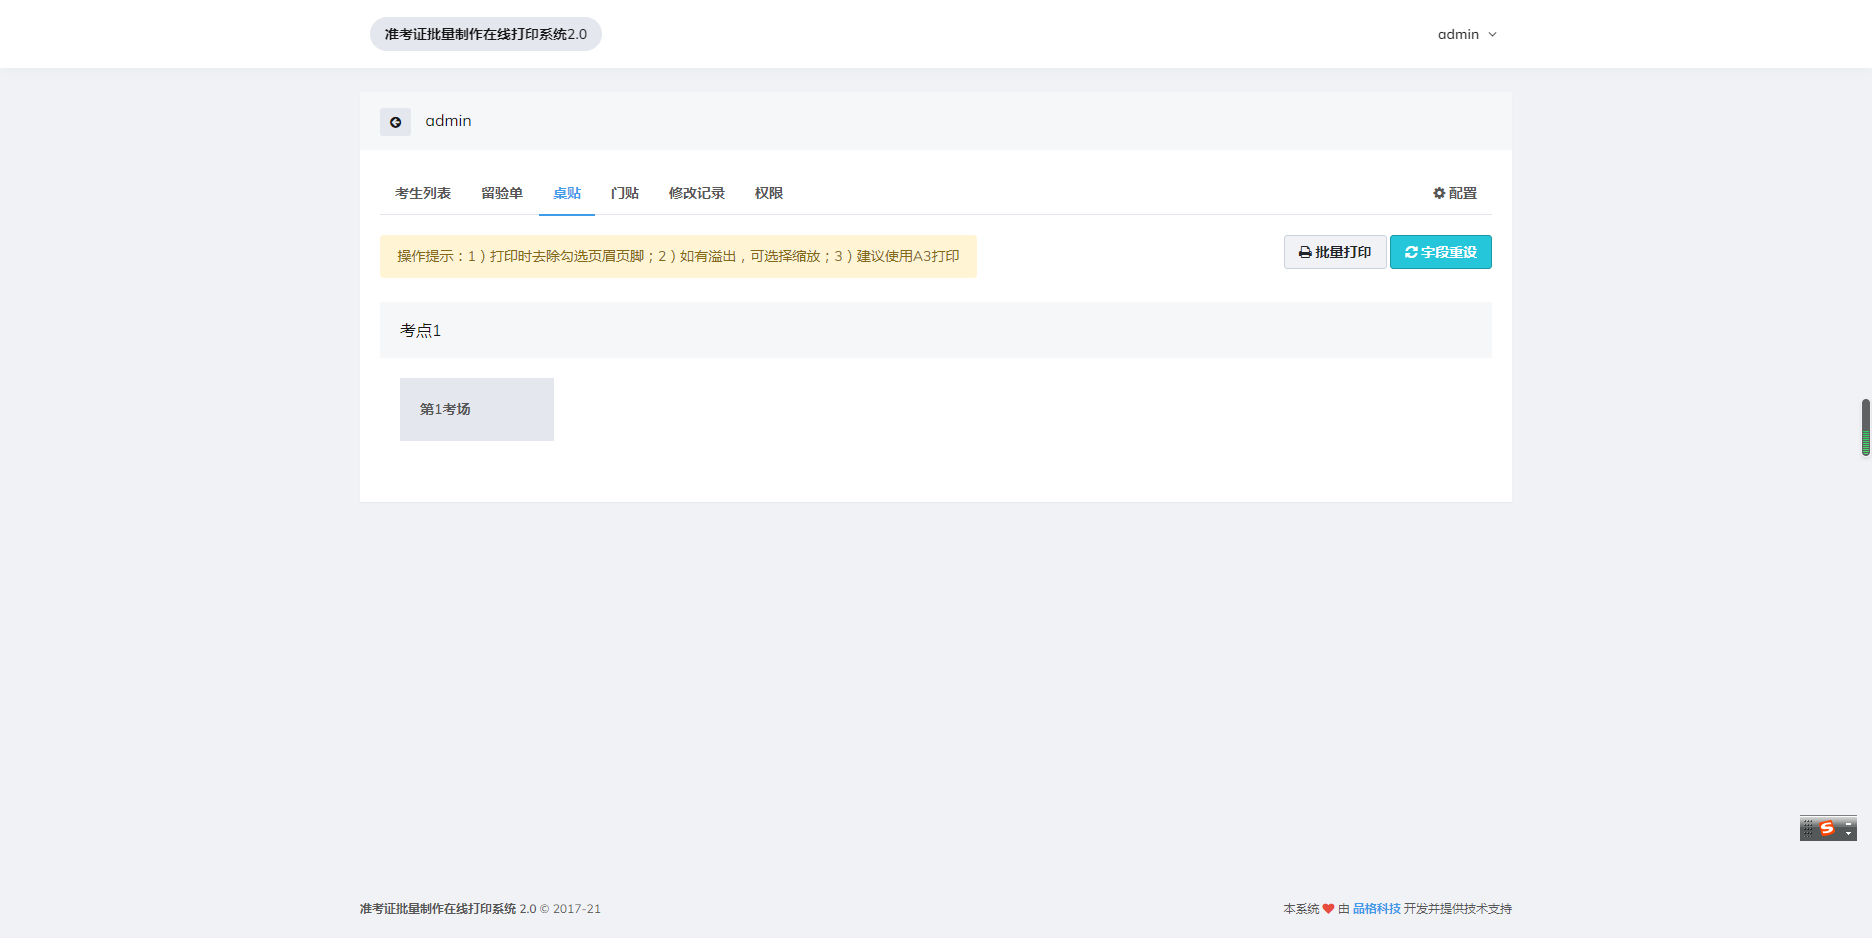Screen dimensions: 1872x938
Task: Go to the 权限 tab
Action: 769,193
